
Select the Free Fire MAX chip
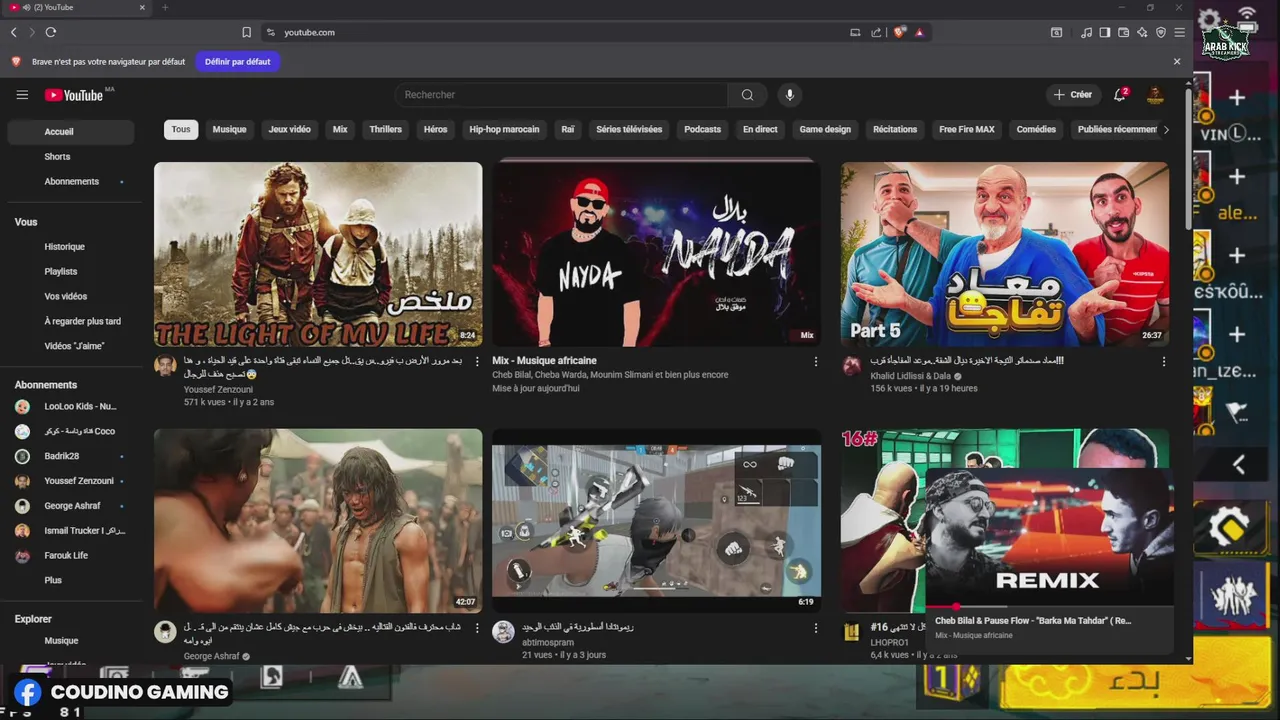click(x=967, y=129)
